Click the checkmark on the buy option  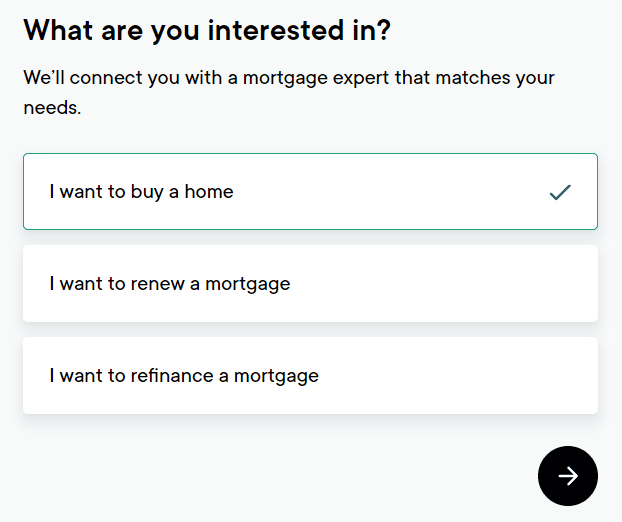click(x=560, y=192)
